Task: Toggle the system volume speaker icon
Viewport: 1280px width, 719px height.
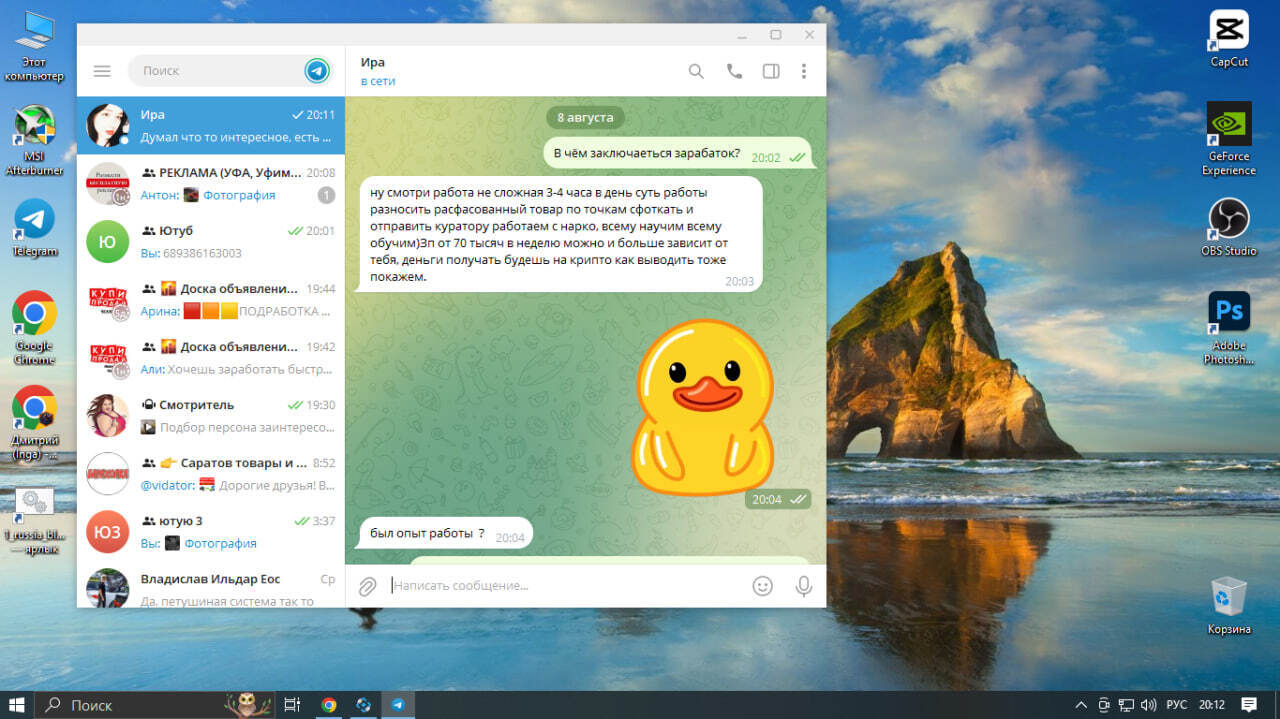Action: tap(1149, 705)
